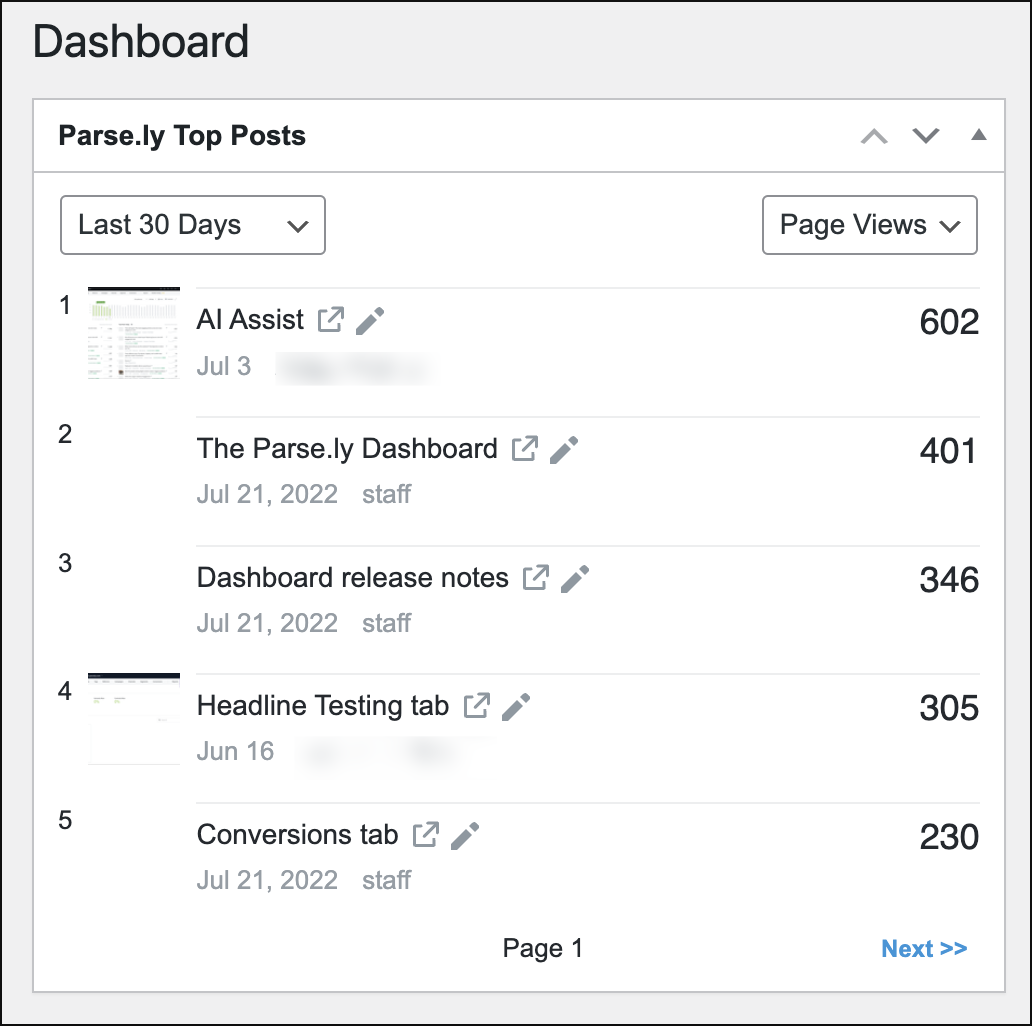
Task: Click staff author under The Parse.ly Dashboard
Action: [386, 494]
